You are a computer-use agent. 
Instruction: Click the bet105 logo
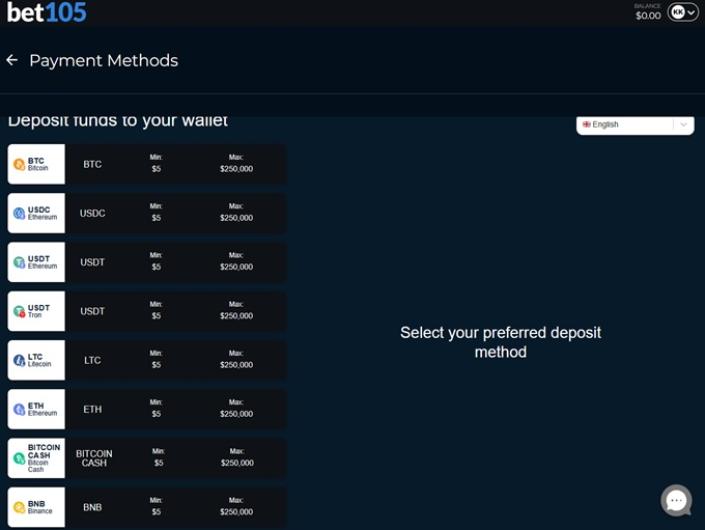47,12
